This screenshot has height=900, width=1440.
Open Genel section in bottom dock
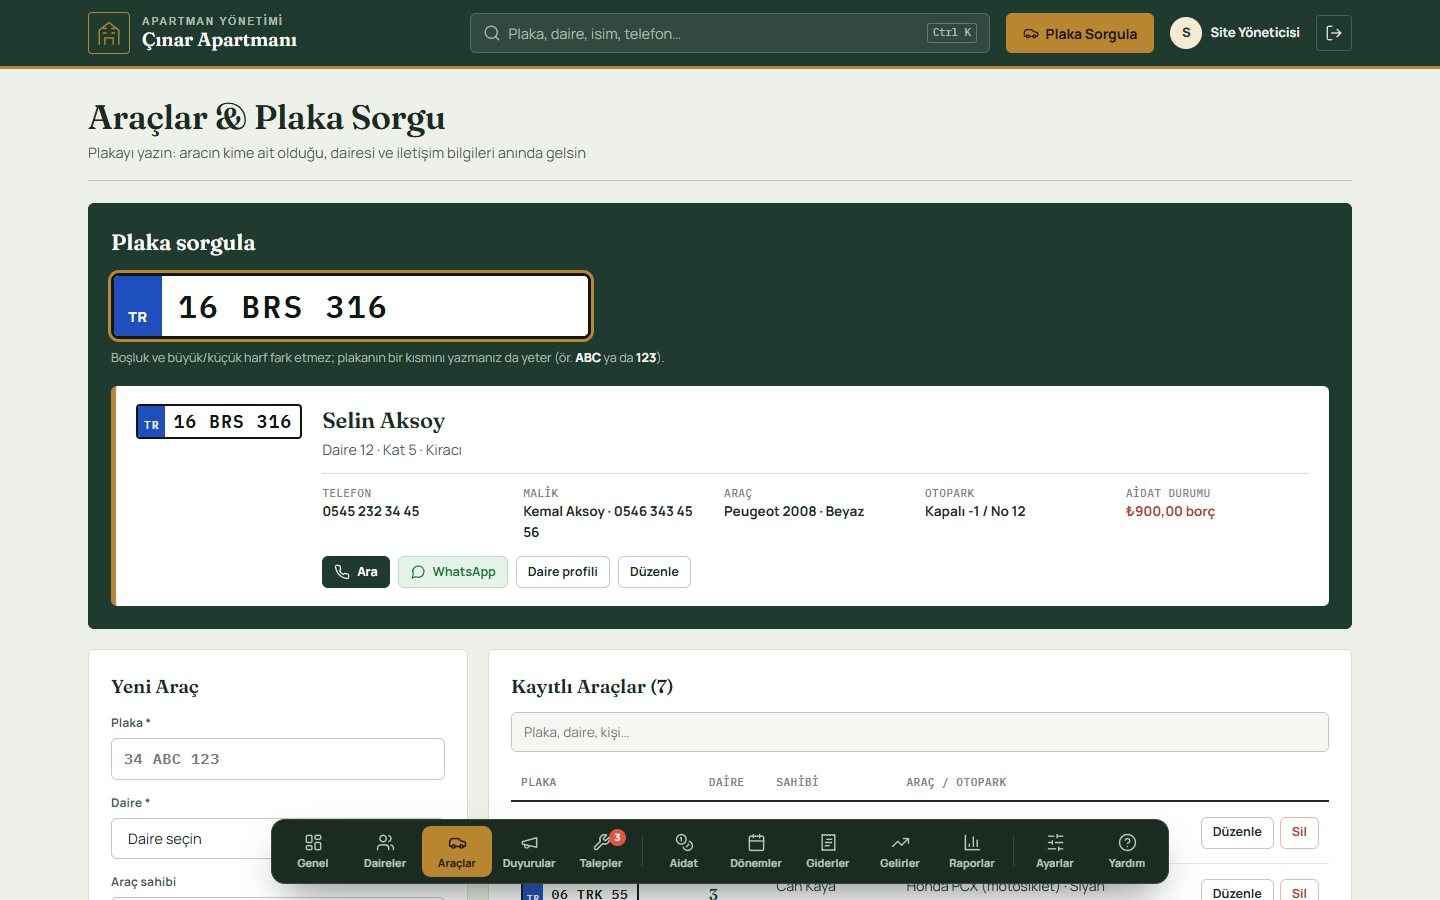tap(313, 851)
